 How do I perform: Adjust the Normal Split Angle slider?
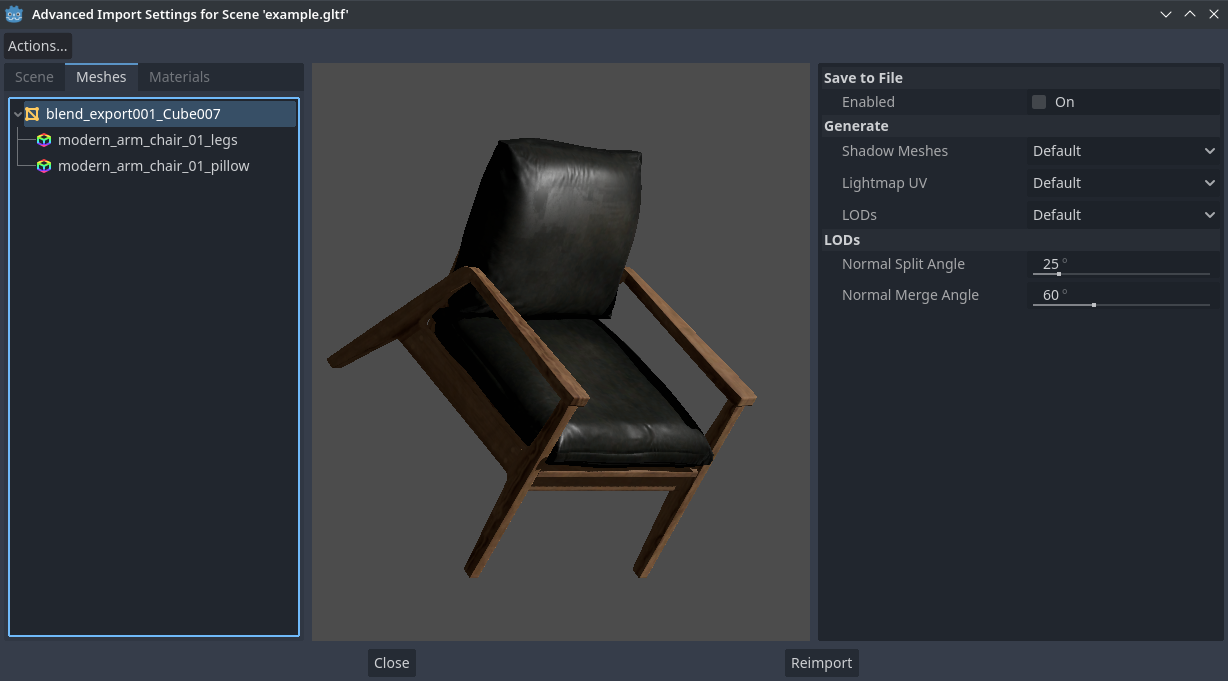point(1059,272)
